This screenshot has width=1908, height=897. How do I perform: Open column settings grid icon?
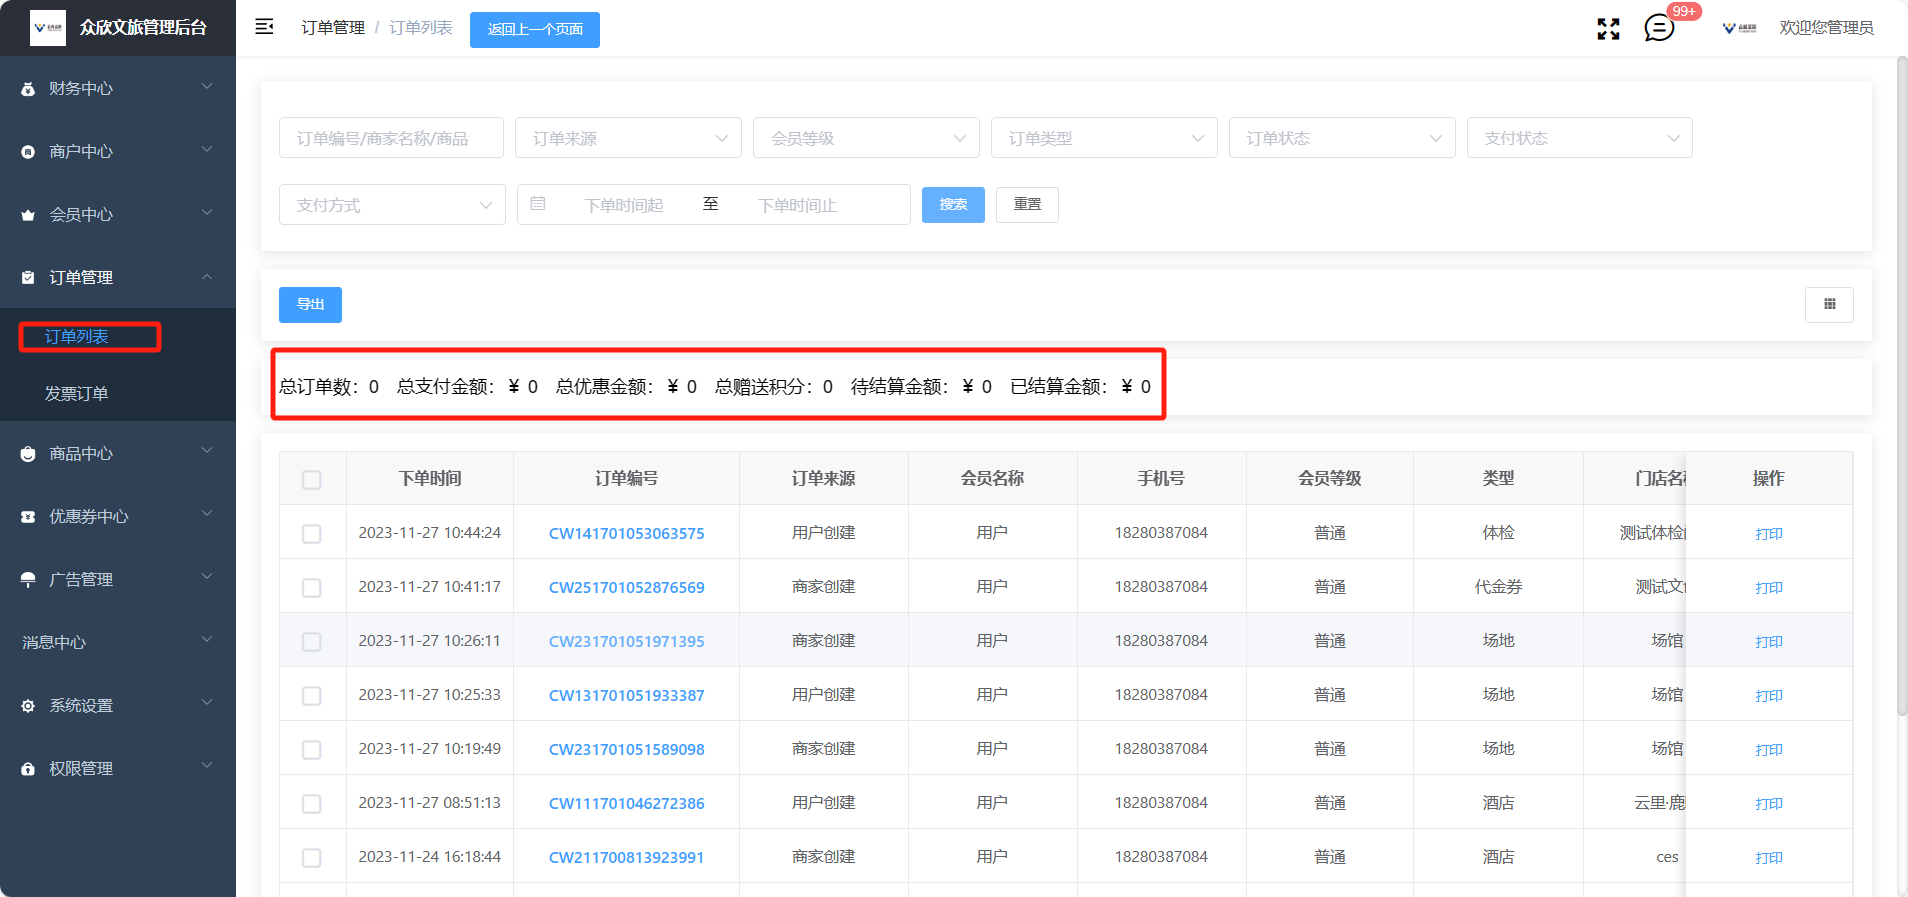point(1829,304)
